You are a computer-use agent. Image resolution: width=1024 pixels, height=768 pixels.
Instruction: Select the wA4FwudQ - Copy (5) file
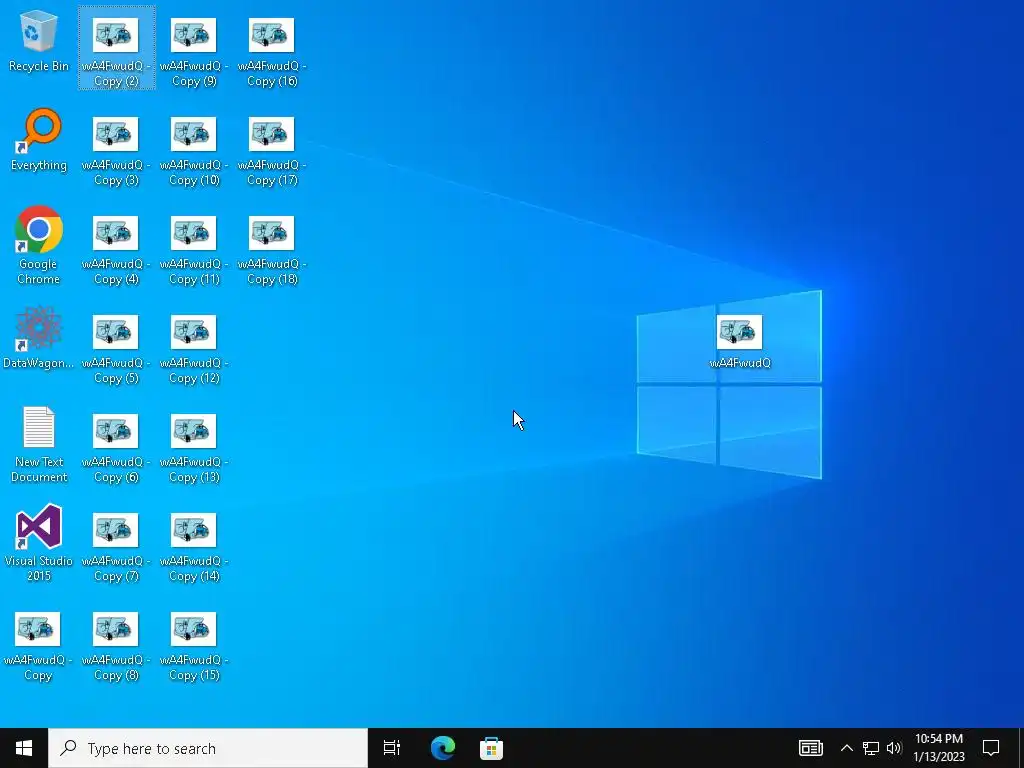[116, 349]
